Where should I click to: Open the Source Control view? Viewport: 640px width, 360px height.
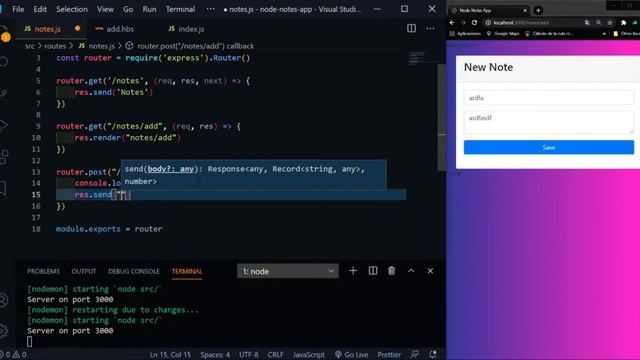[4, 93]
